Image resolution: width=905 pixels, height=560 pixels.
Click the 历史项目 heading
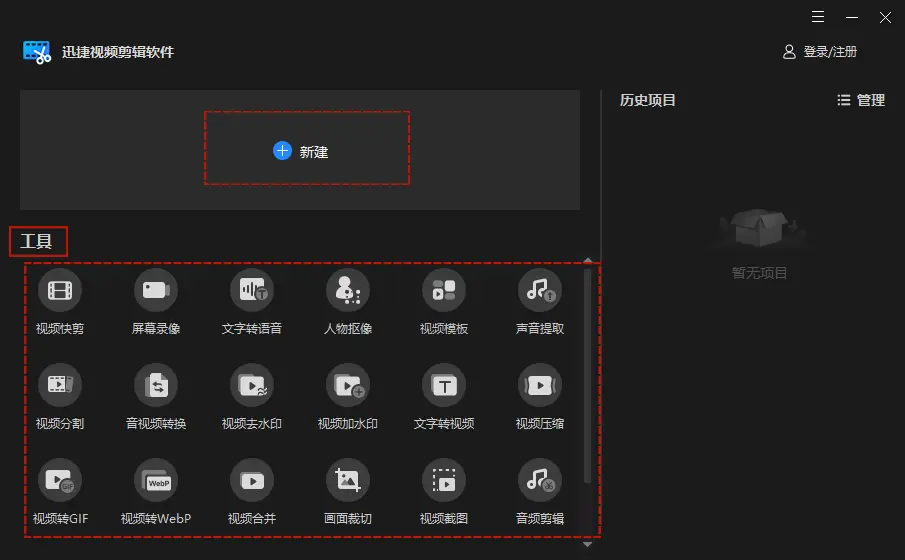click(x=648, y=100)
